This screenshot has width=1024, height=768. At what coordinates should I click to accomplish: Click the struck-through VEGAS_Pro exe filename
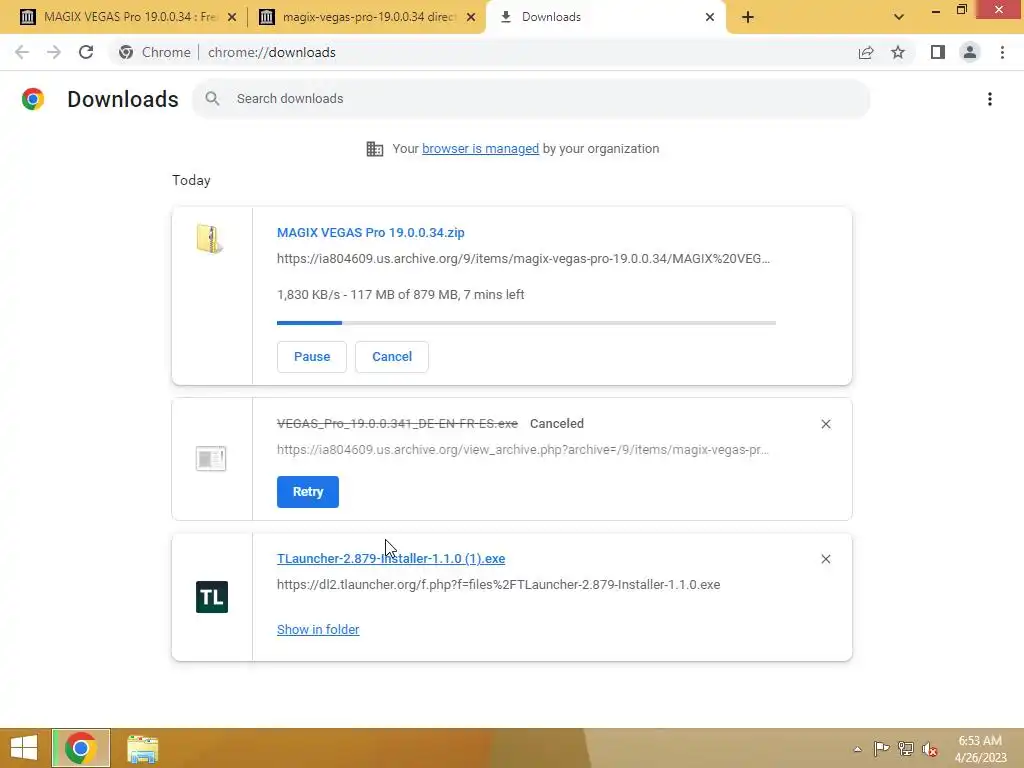click(x=397, y=424)
